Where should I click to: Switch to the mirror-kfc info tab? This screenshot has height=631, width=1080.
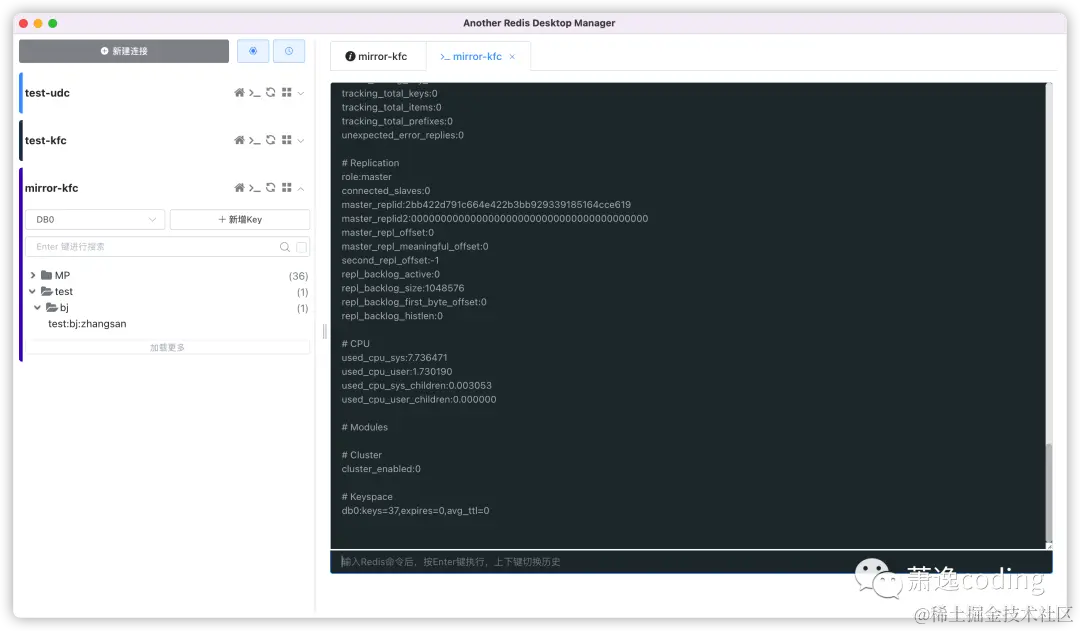376,56
